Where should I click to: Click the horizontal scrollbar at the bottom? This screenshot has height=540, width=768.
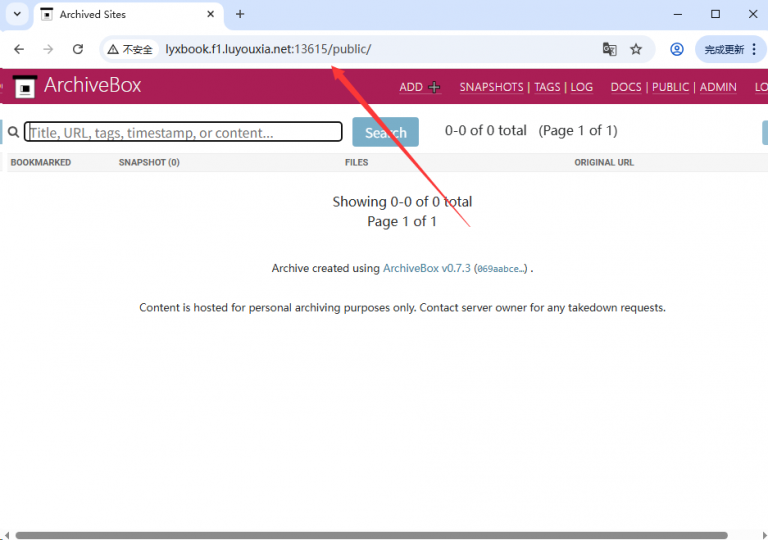370,535
